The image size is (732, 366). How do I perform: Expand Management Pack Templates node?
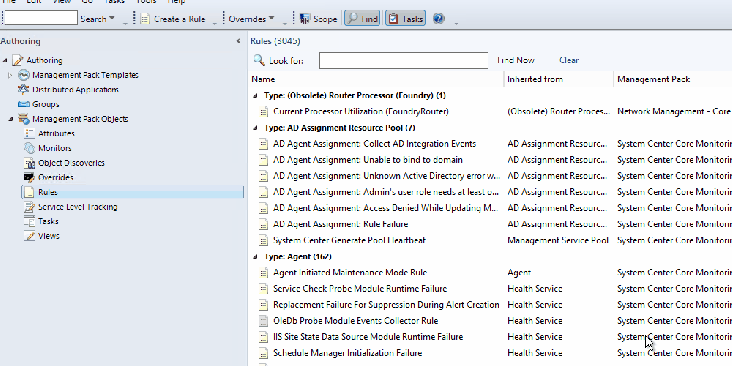click(x=10, y=75)
